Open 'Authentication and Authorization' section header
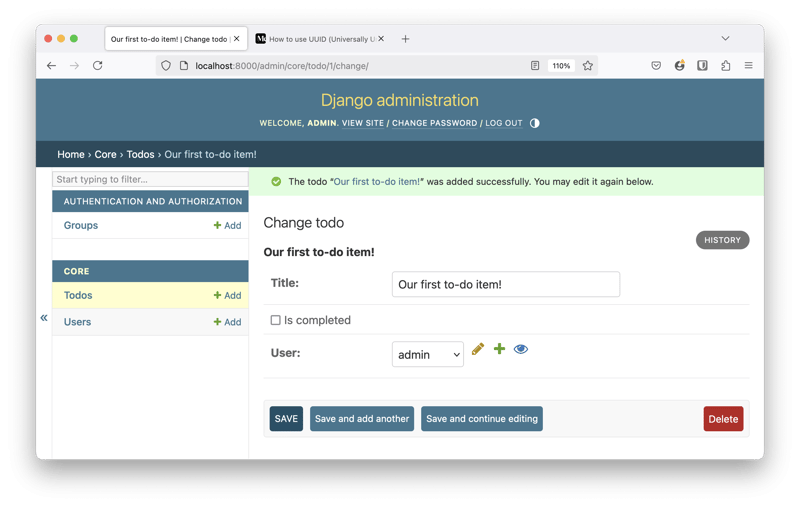 pyautogui.click(x=153, y=201)
